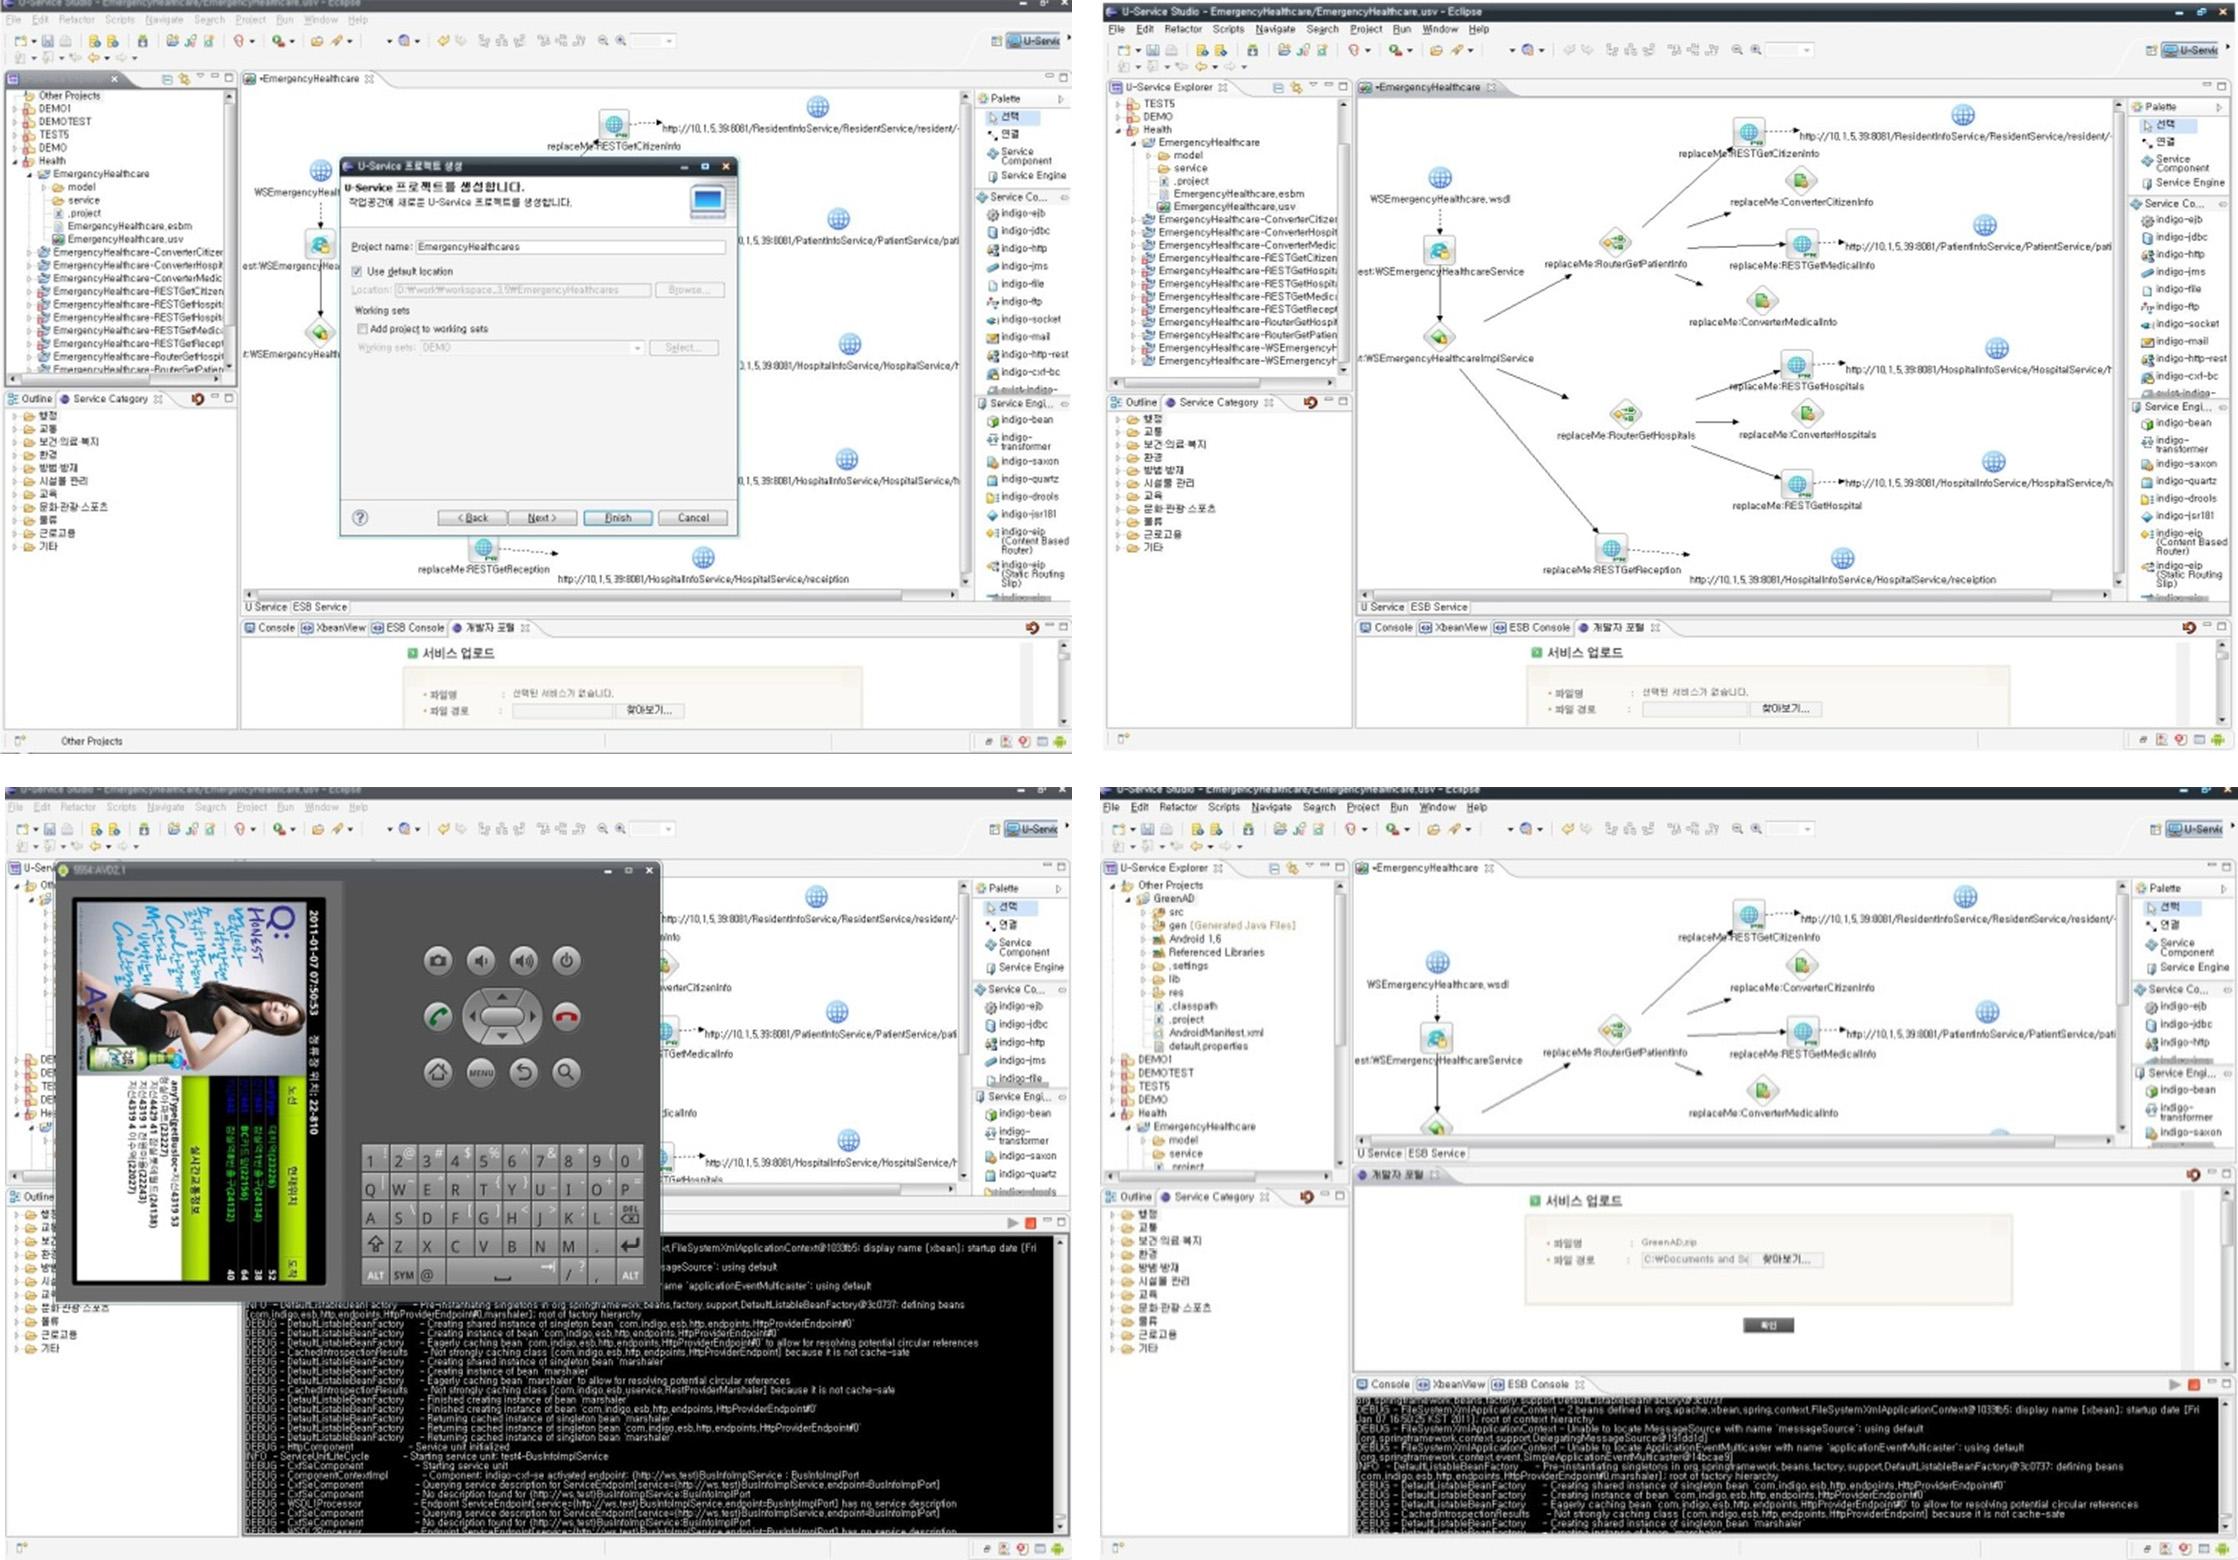This screenshot has width=2238, height=1560.
Task: Click the Cancel button in the dialog
Action: (693, 518)
